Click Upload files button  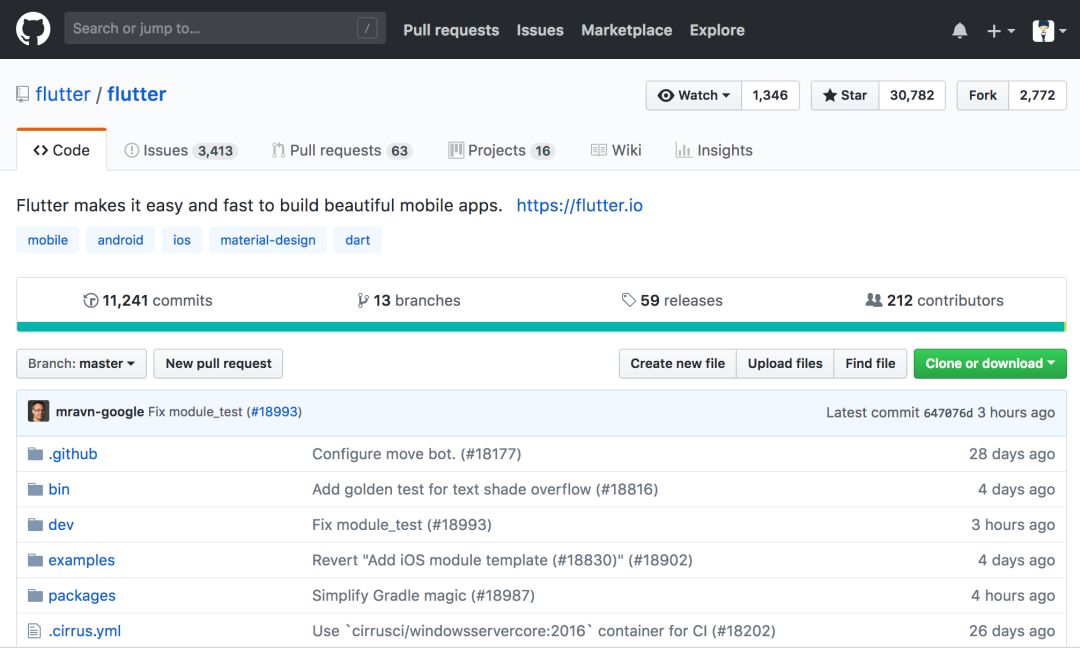point(785,364)
